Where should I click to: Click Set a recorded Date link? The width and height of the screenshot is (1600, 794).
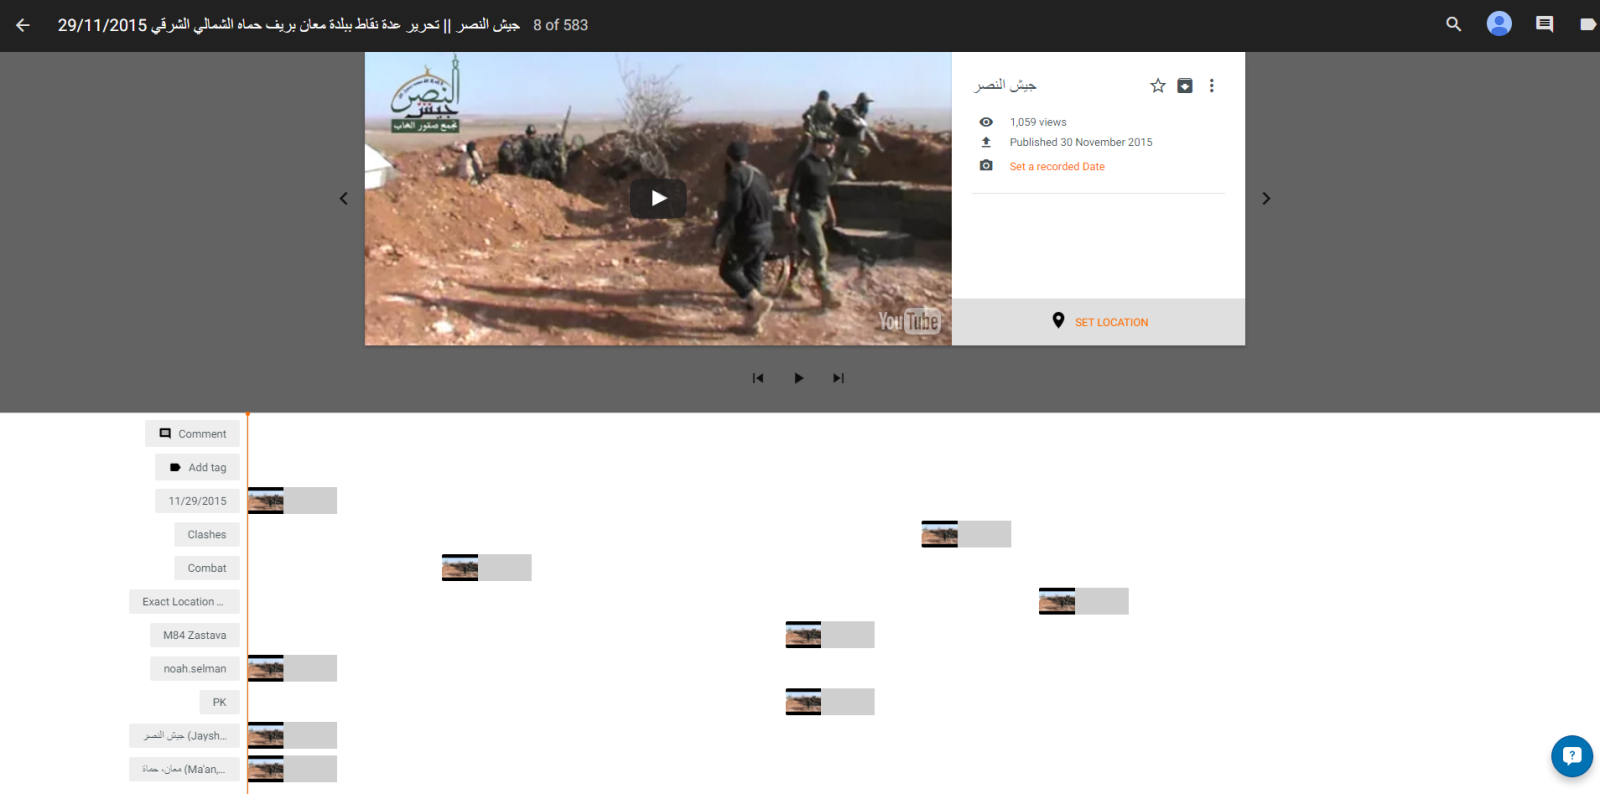pos(1056,167)
